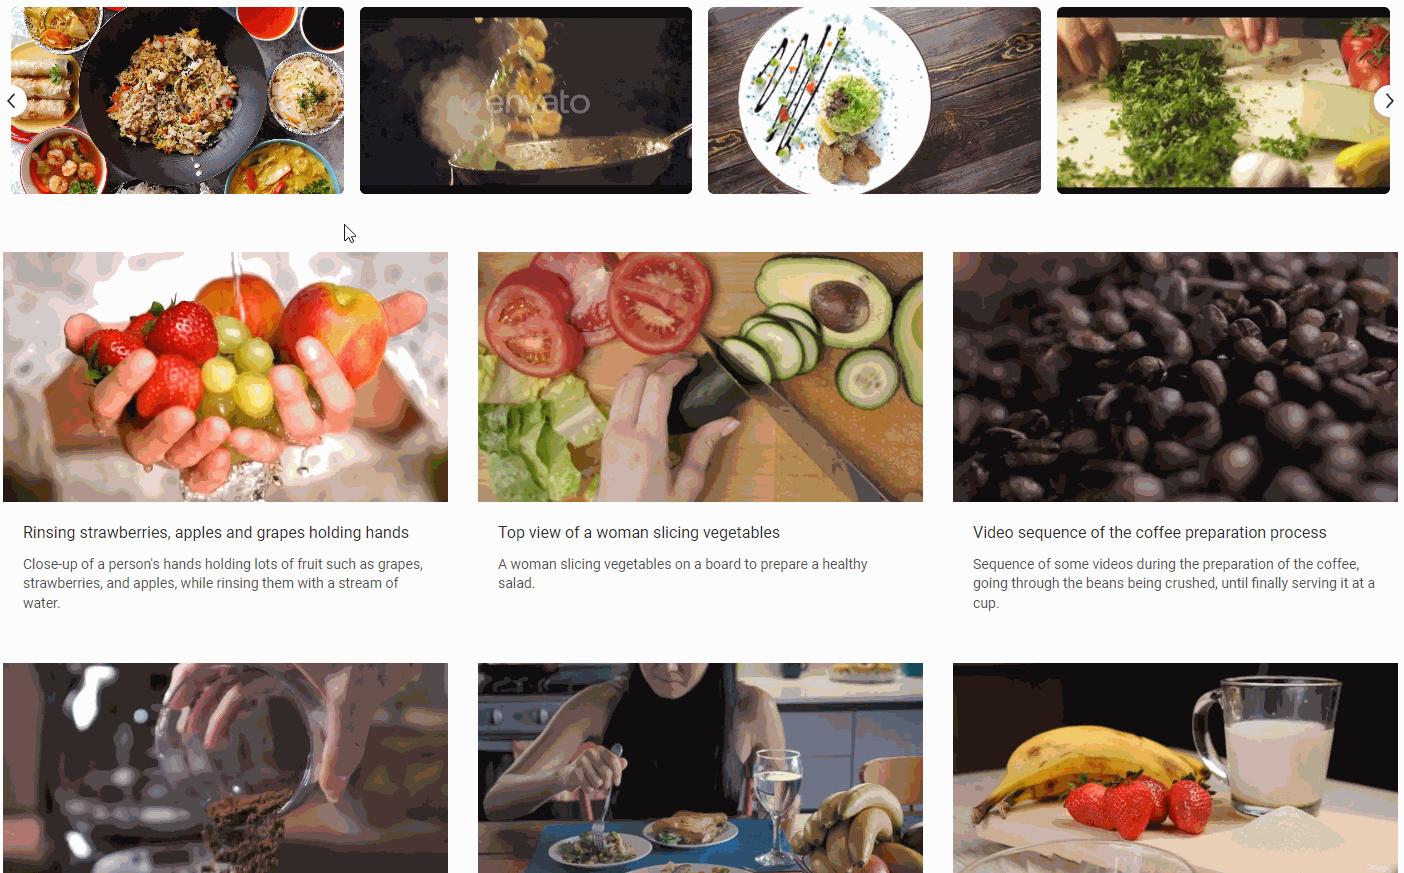Open the envato flaming wok video thumbnail
Image resolution: width=1404 pixels, height=873 pixels.
pos(526,100)
